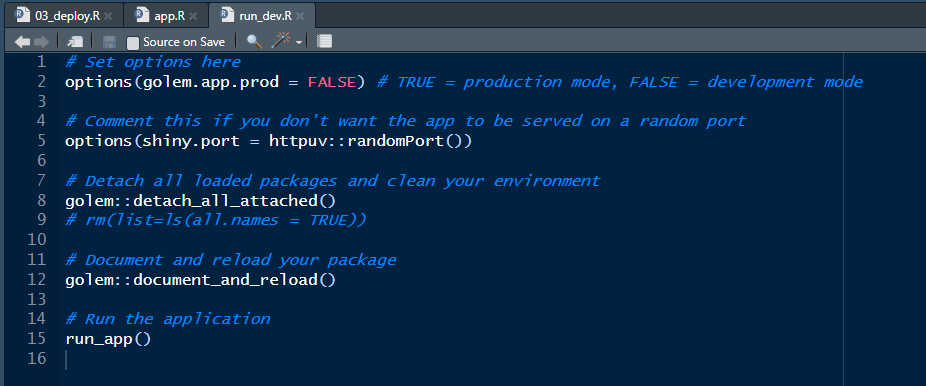Viewport: 926px width, 386px height.
Task: Click line number 12 in the gutter
Action: (x=37, y=279)
